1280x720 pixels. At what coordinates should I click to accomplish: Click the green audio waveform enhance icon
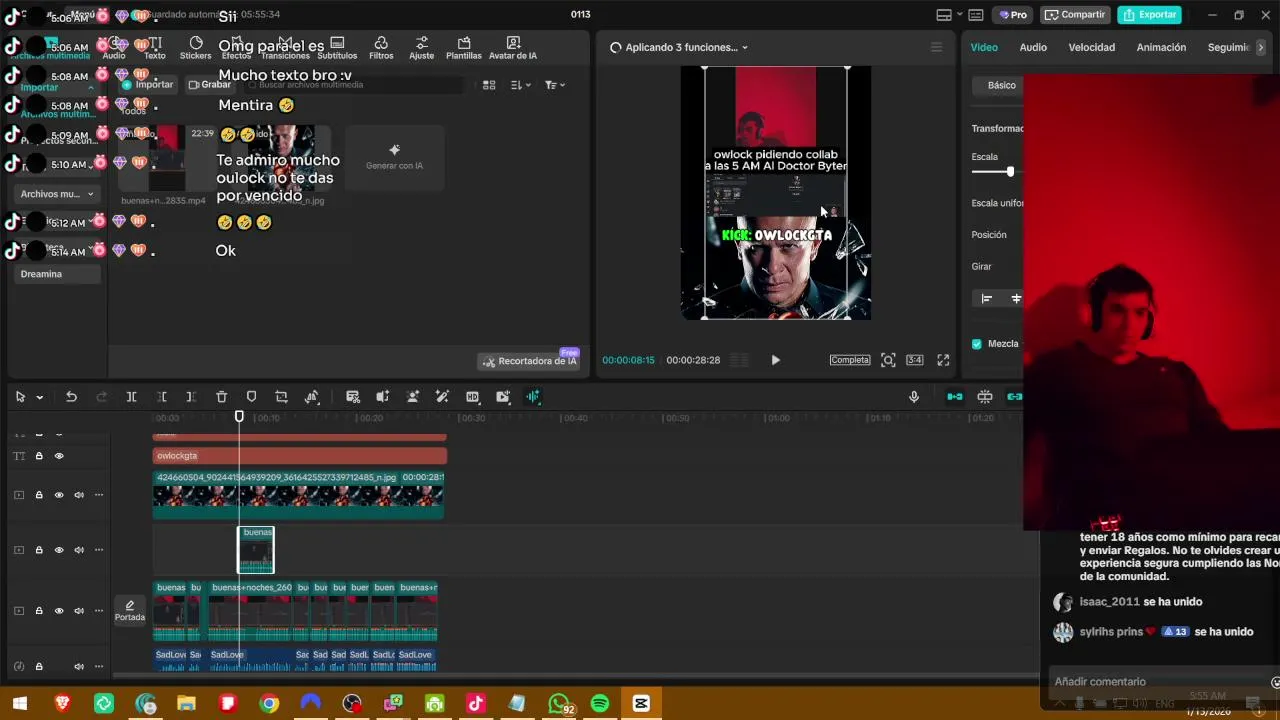click(533, 397)
